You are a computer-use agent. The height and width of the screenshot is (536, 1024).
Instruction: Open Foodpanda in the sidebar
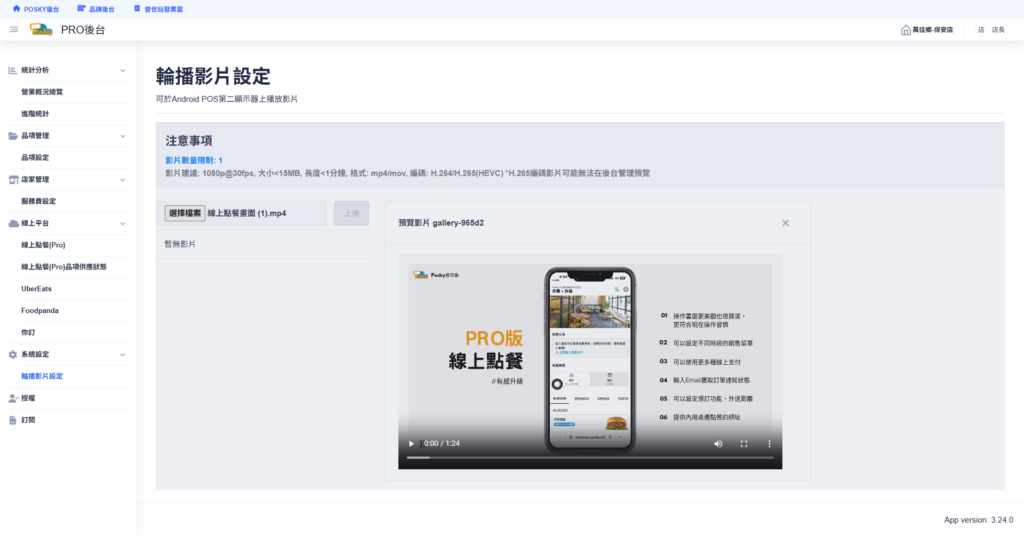[x=40, y=310]
